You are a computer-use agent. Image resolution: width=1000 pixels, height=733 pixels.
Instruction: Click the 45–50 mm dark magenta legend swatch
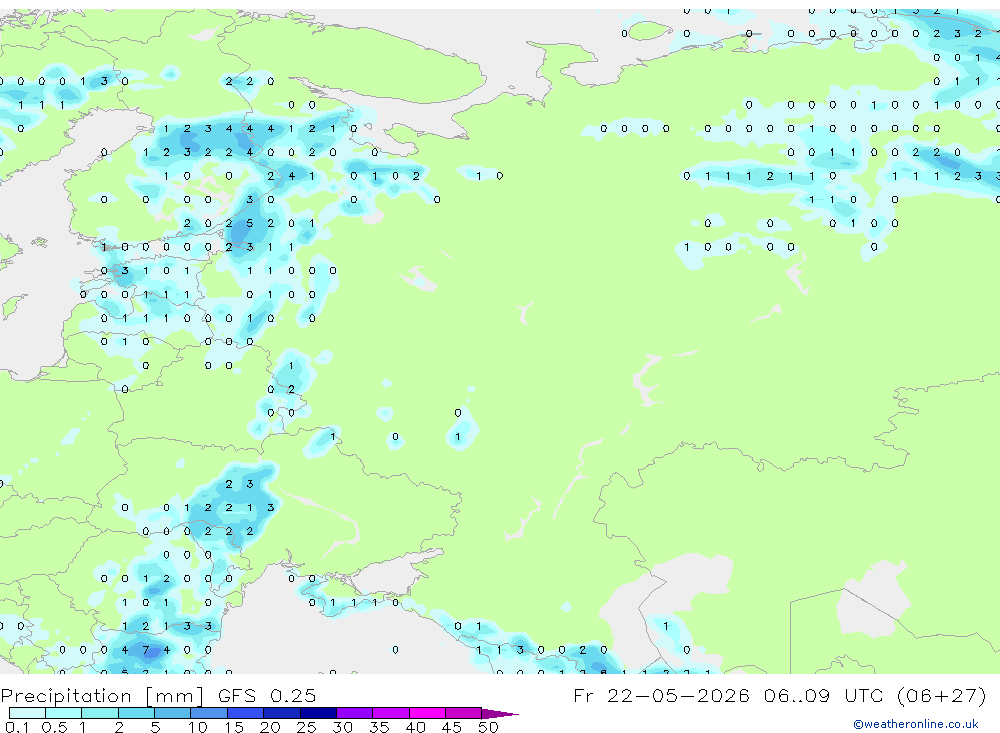click(x=464, y=713)
